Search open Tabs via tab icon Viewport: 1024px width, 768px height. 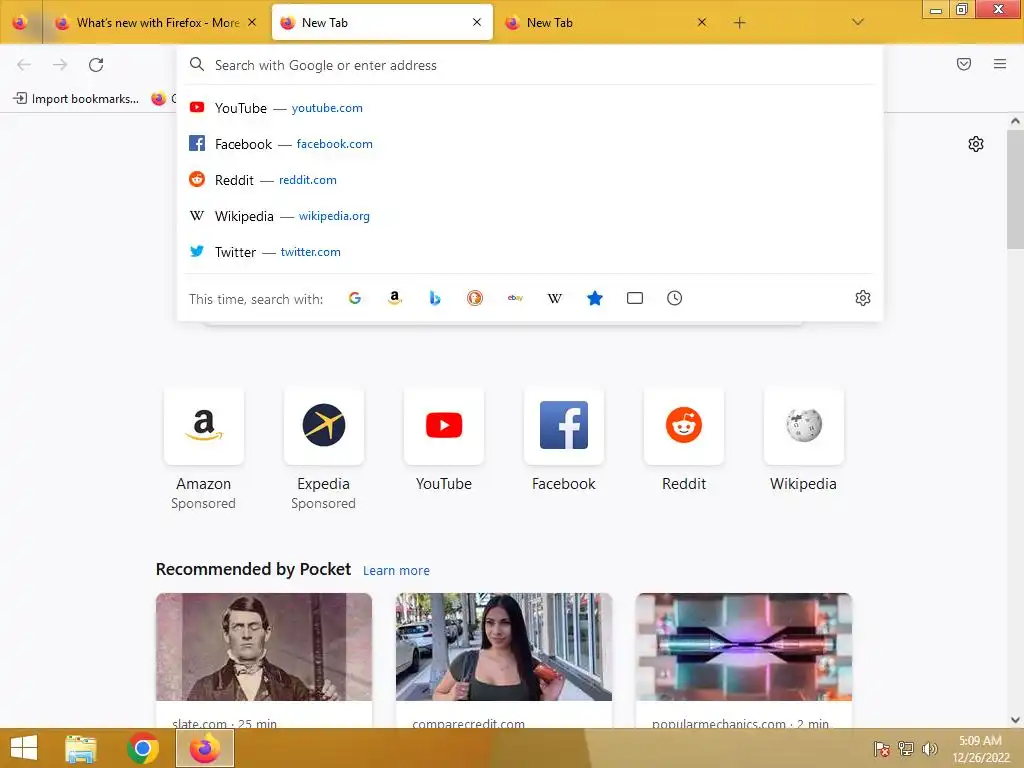(635, 298)
